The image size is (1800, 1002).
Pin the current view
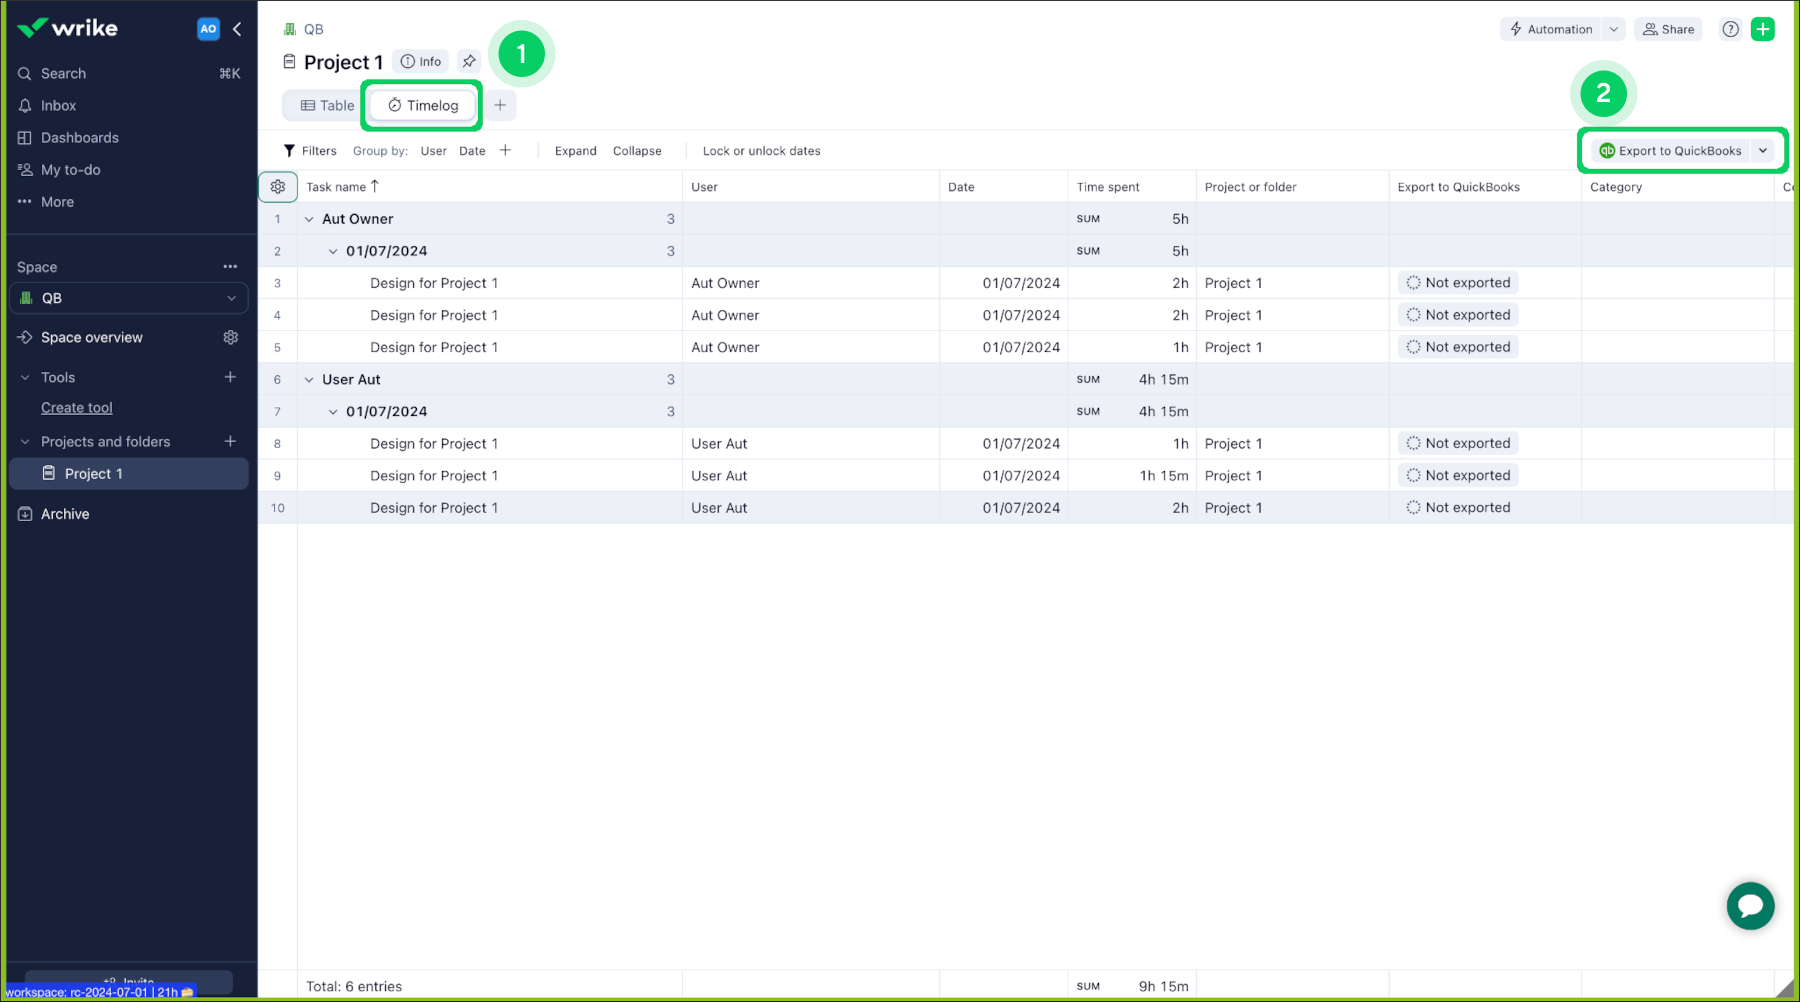coord(469,61)
